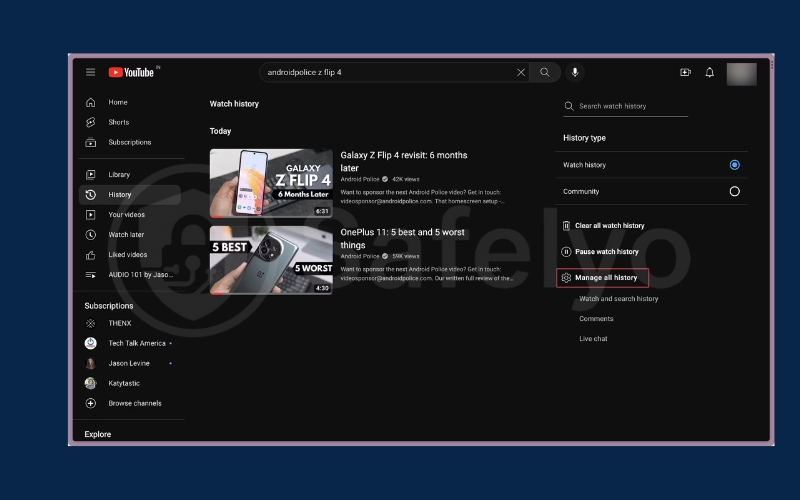
Task: Open Tech Talk America channel avatar
Action: (90, 343)
